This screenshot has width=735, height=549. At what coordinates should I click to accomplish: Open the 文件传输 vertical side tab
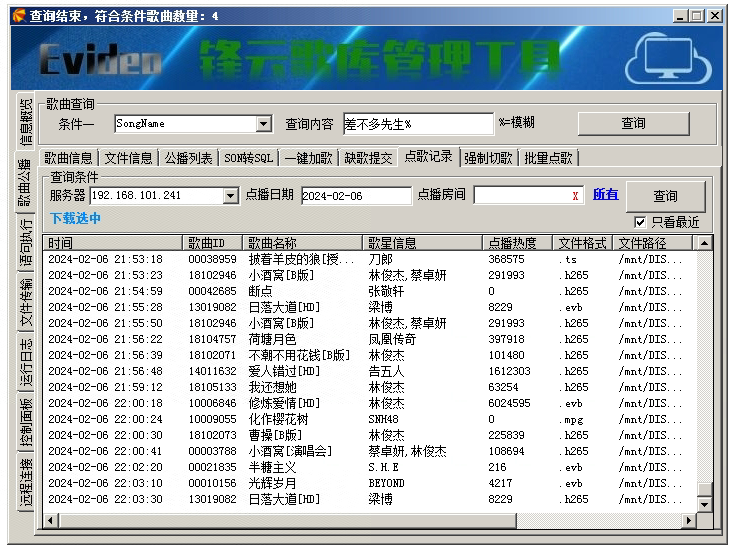[x=26, y=302]
